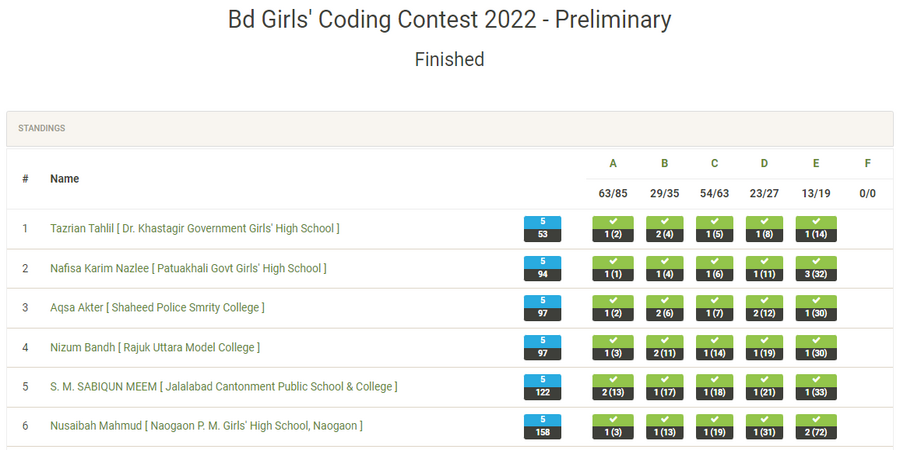Open problem C column header

714,163
